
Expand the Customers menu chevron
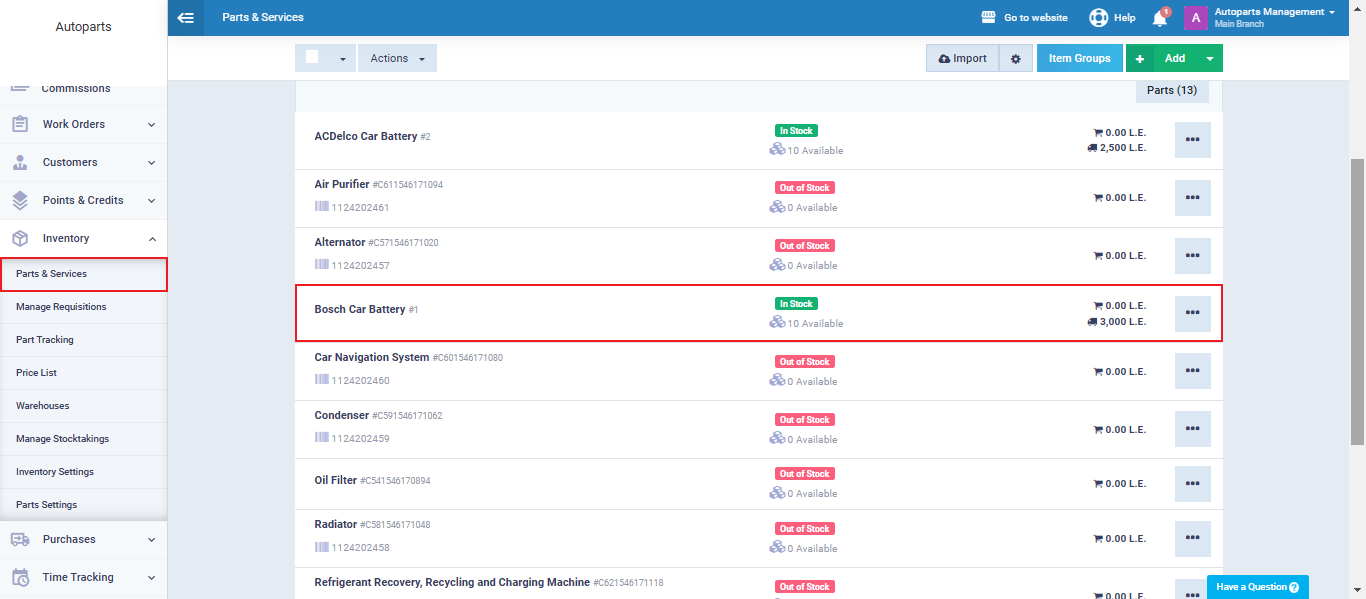151,163
